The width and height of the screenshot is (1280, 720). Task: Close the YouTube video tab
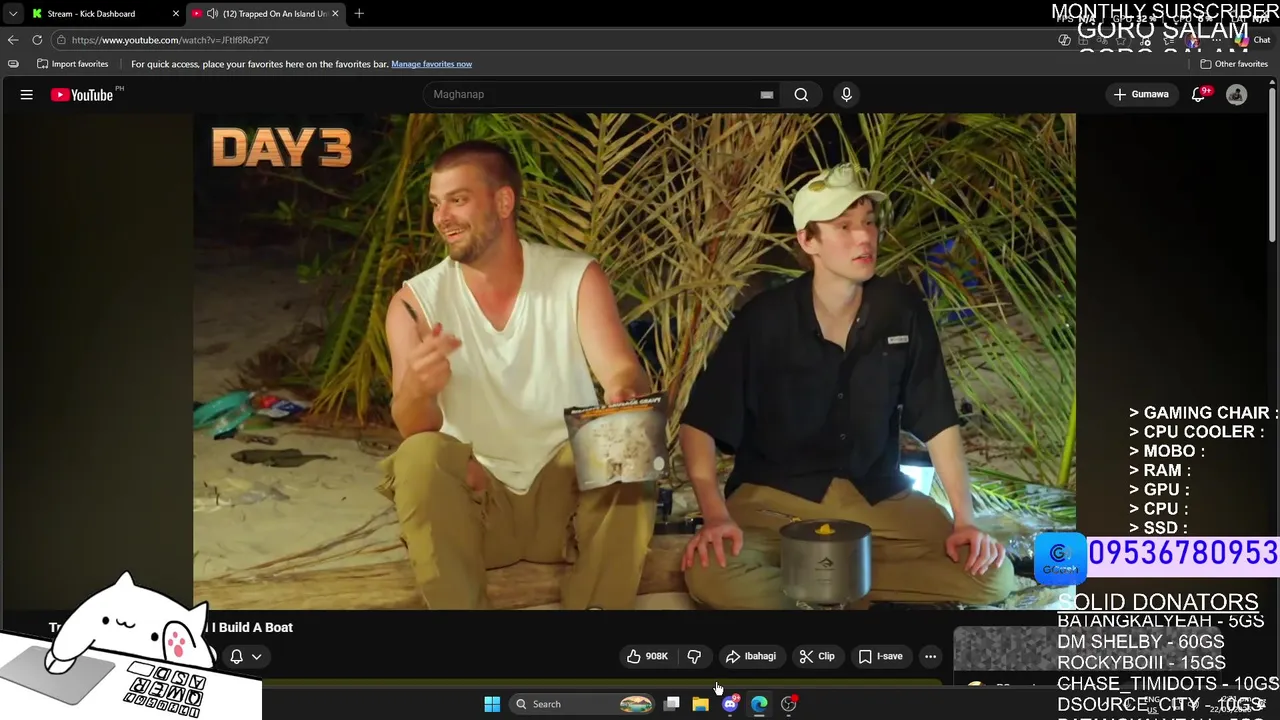click(335, 14)
